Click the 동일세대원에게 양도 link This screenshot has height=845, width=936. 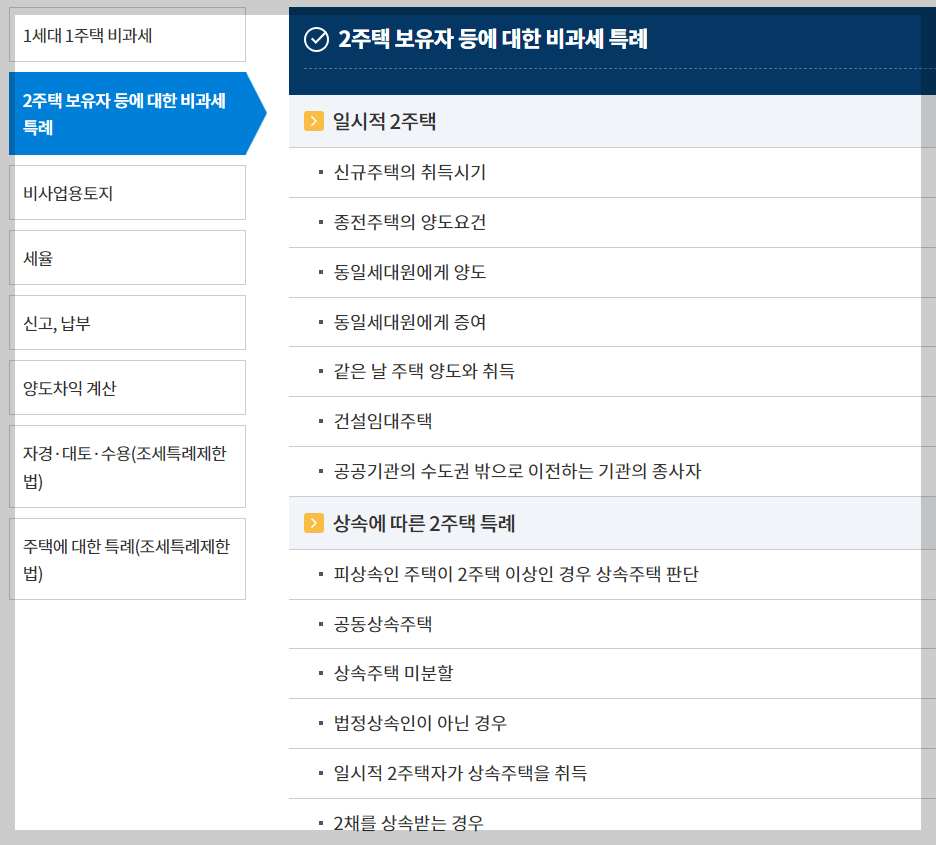[x=410, y=272]
